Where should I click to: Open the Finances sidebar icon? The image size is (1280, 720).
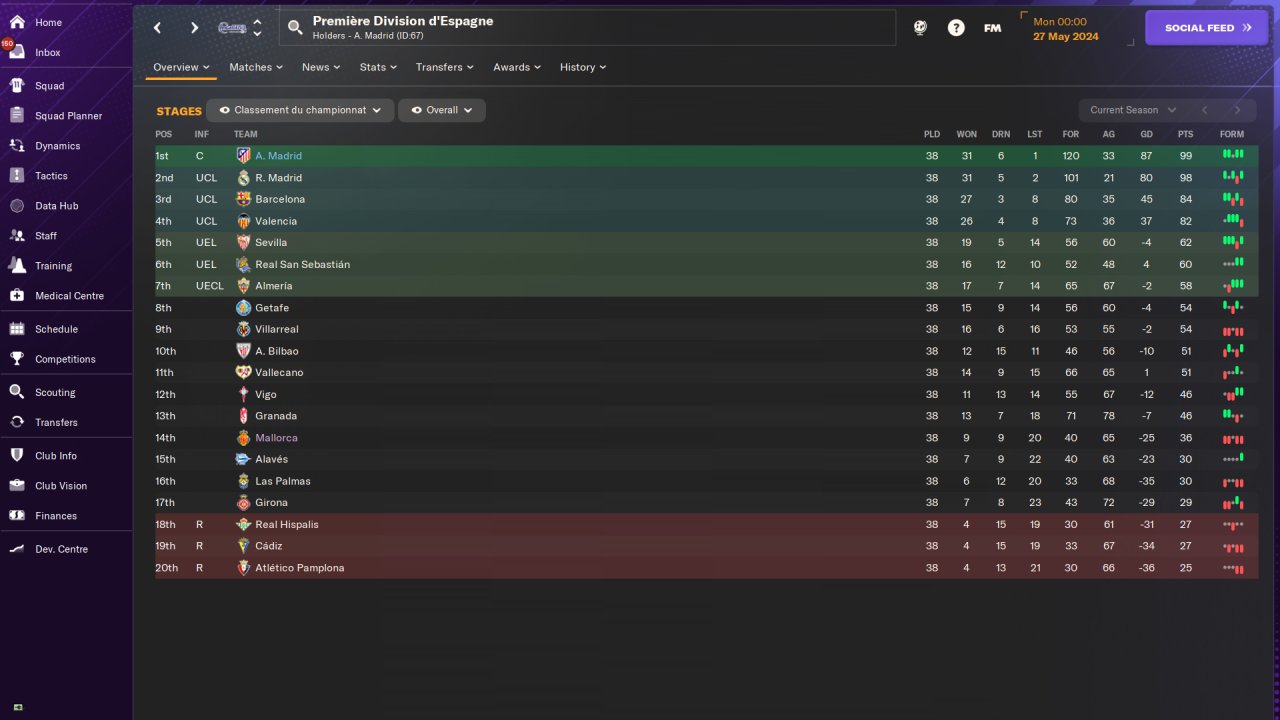coord(17,516)
